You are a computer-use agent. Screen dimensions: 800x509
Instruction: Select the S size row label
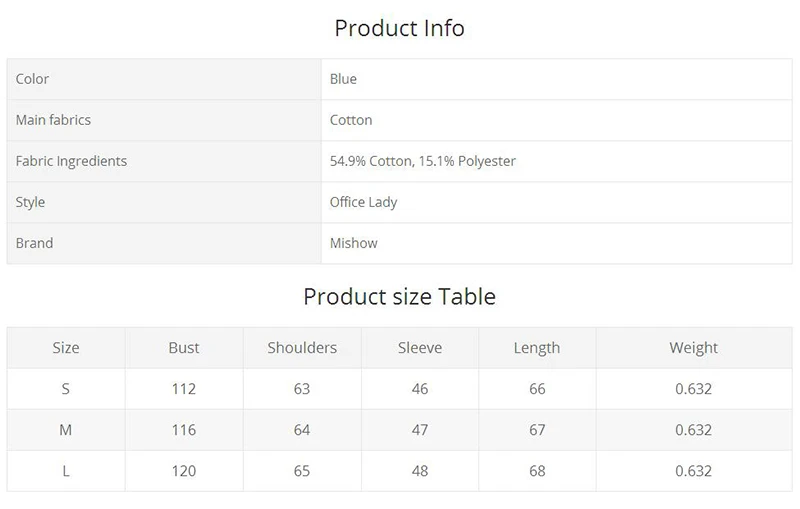[65, 389]
